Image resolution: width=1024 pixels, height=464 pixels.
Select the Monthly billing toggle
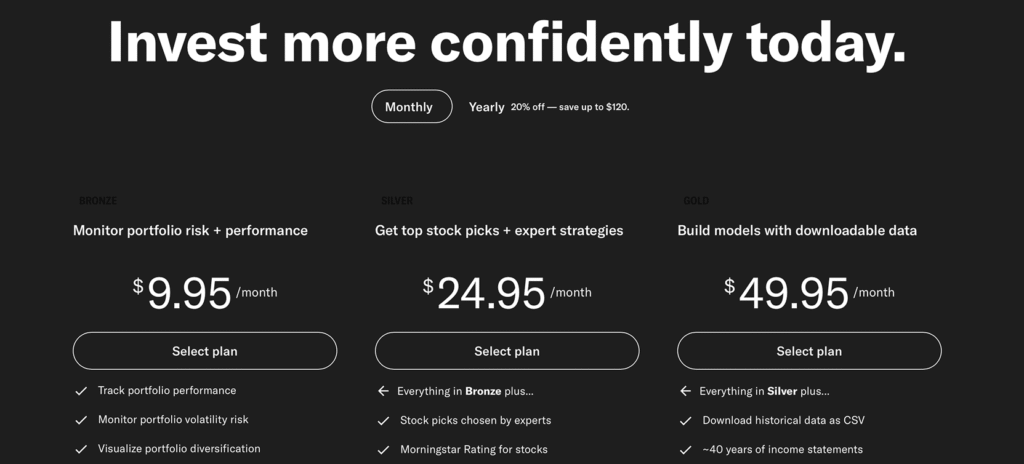point(411,107)
